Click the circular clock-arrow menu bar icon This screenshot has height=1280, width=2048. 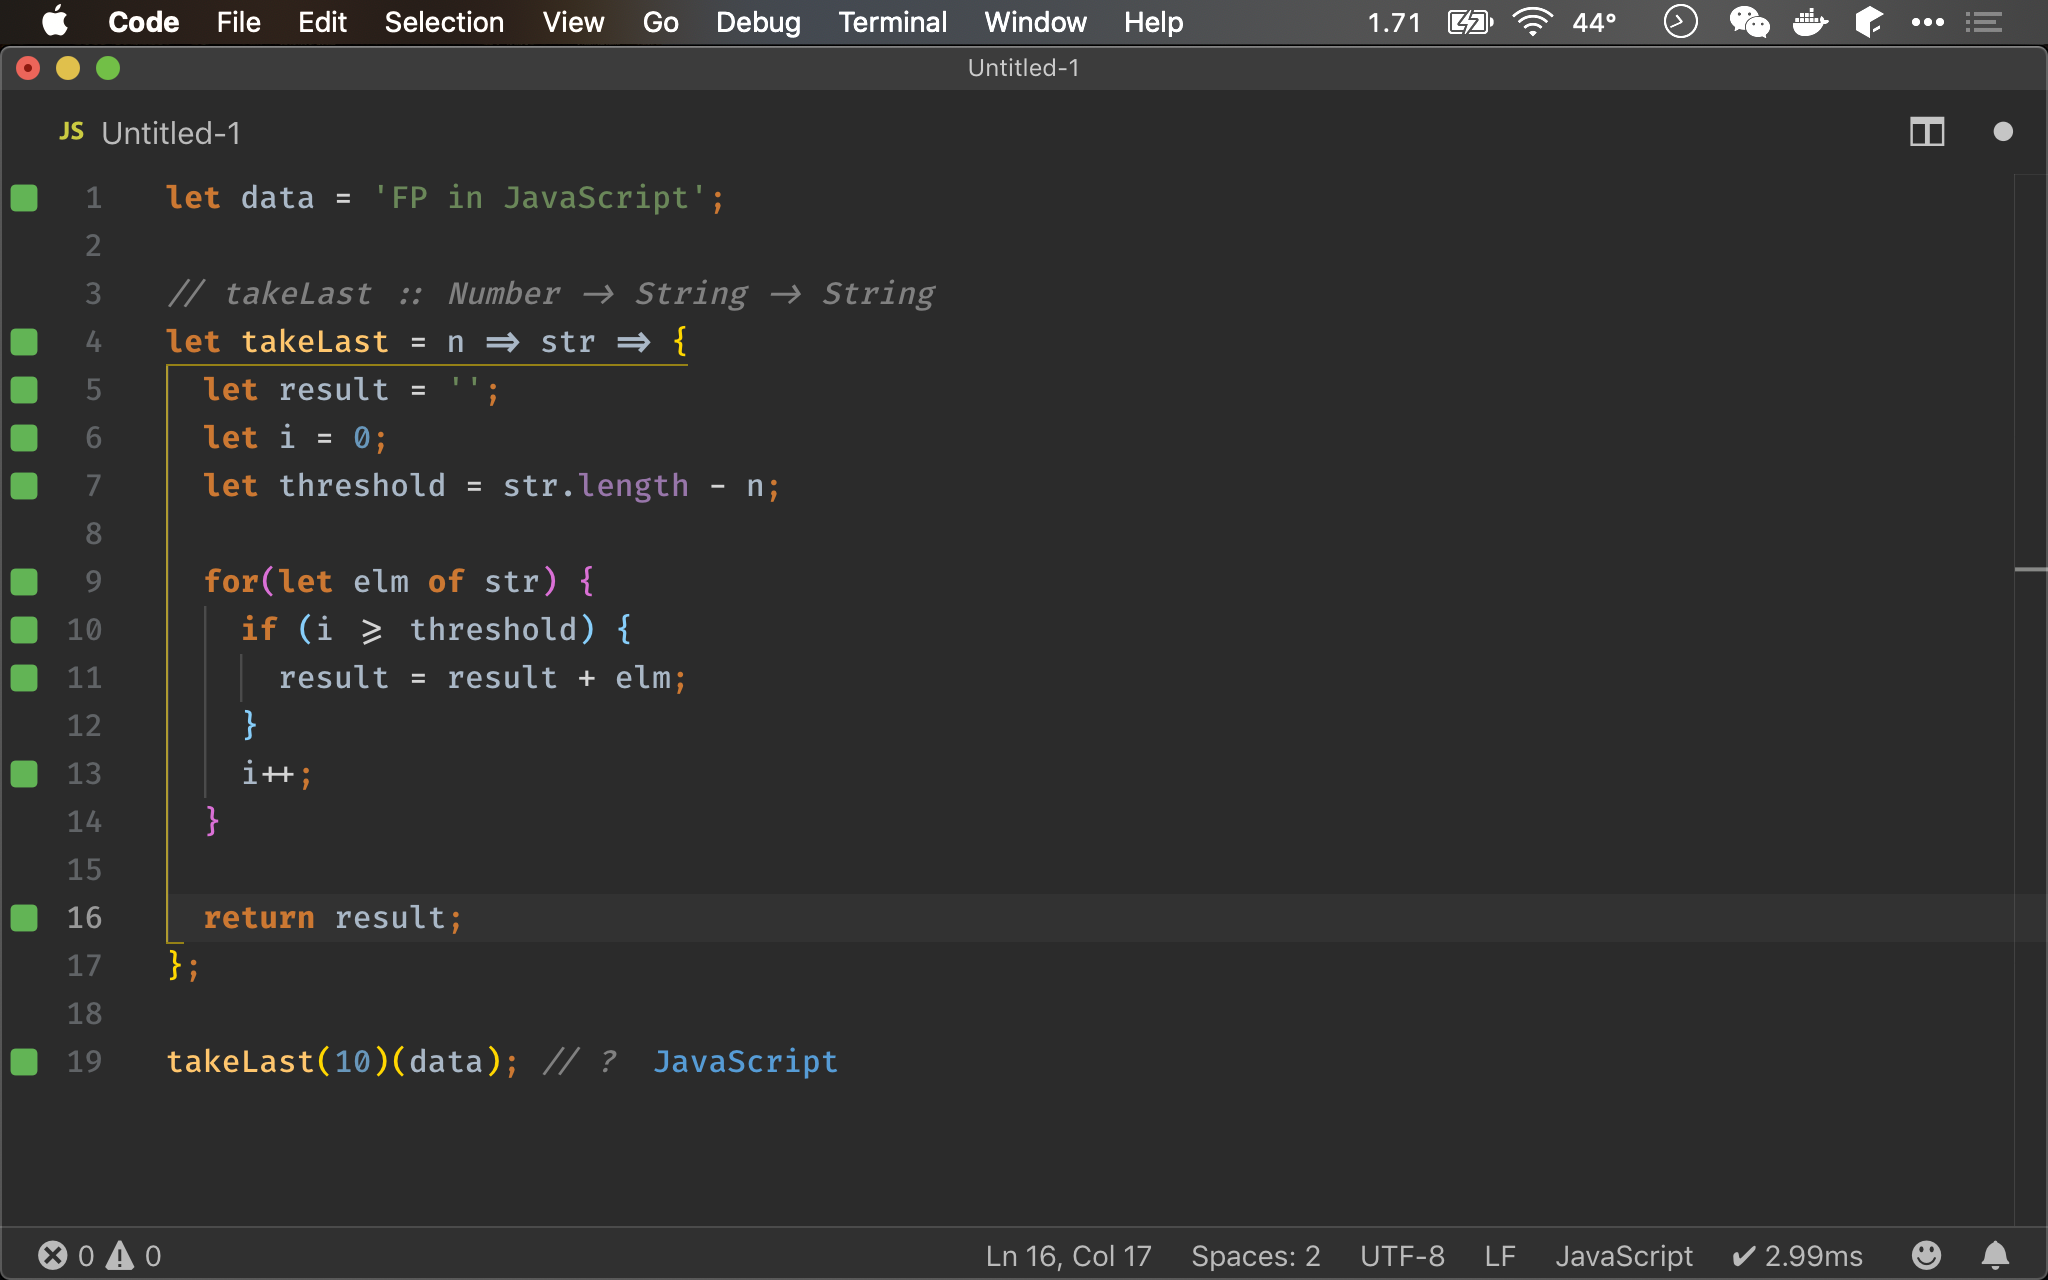point(1680,22)
